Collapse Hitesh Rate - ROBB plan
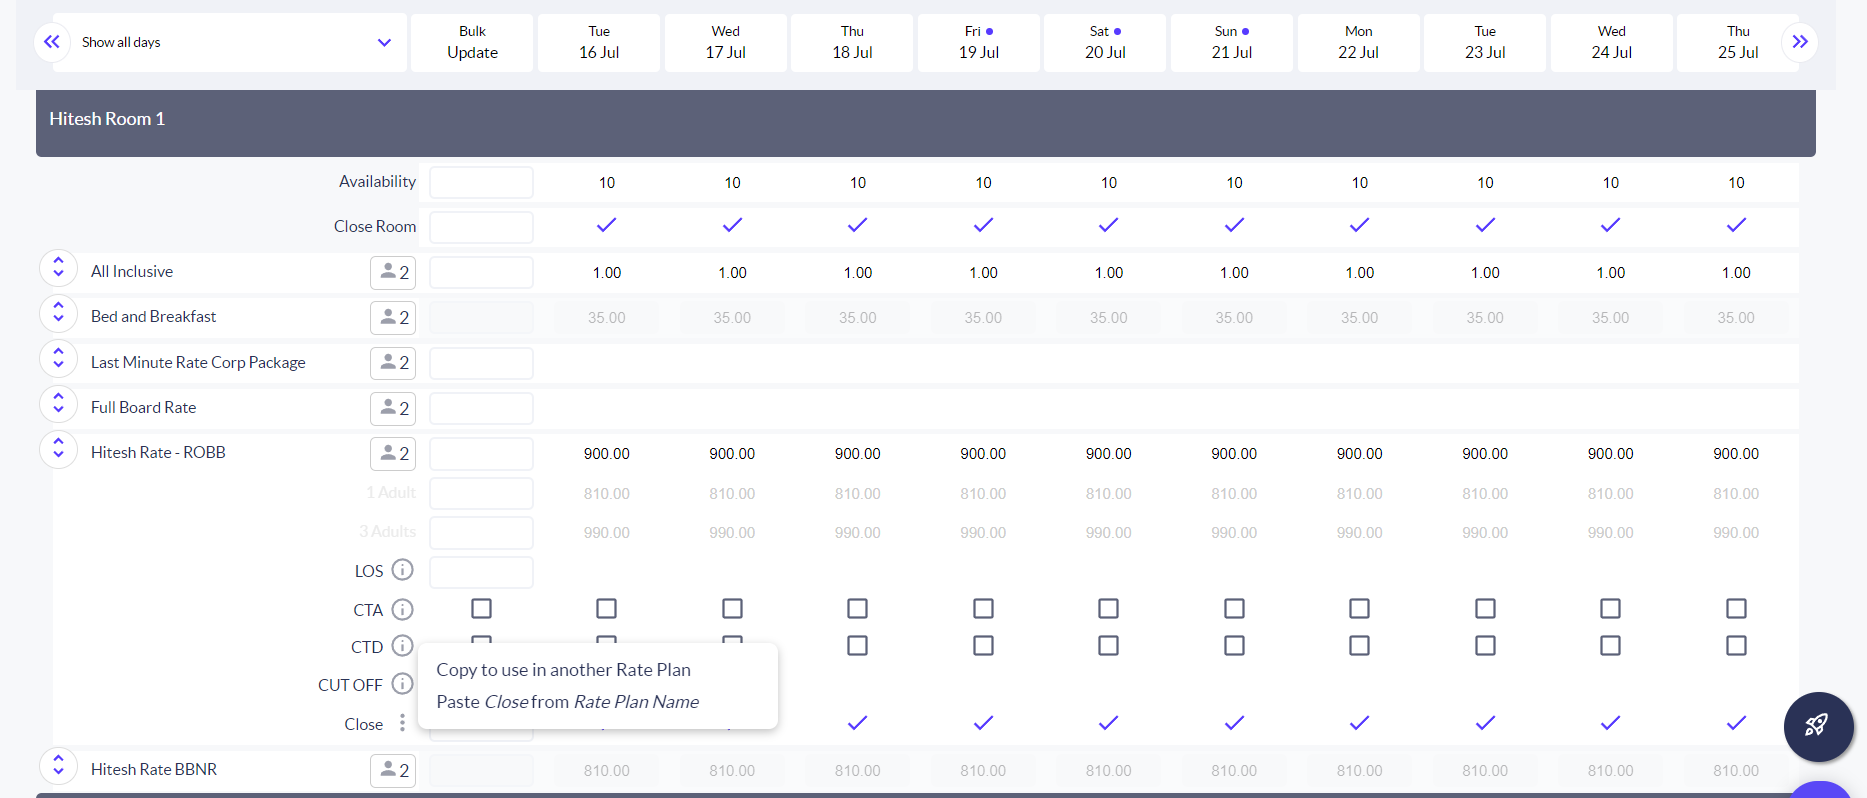This screenshot has height=798, width=1867. pos(58,449)
